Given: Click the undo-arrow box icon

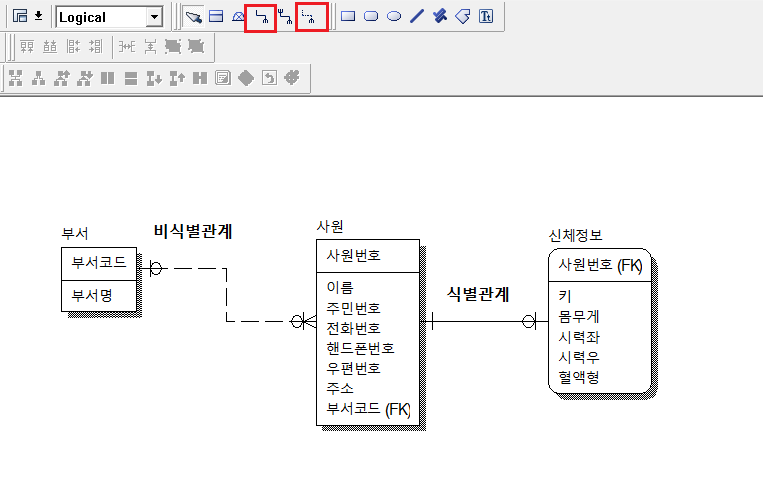Looking at the screenshot, I should [269, 78].
